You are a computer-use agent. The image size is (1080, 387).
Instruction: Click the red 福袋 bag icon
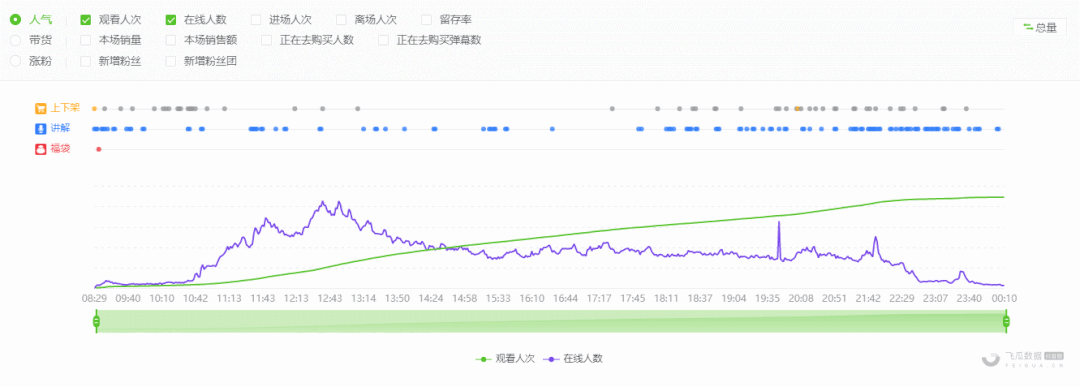click(x=41, y=148)
